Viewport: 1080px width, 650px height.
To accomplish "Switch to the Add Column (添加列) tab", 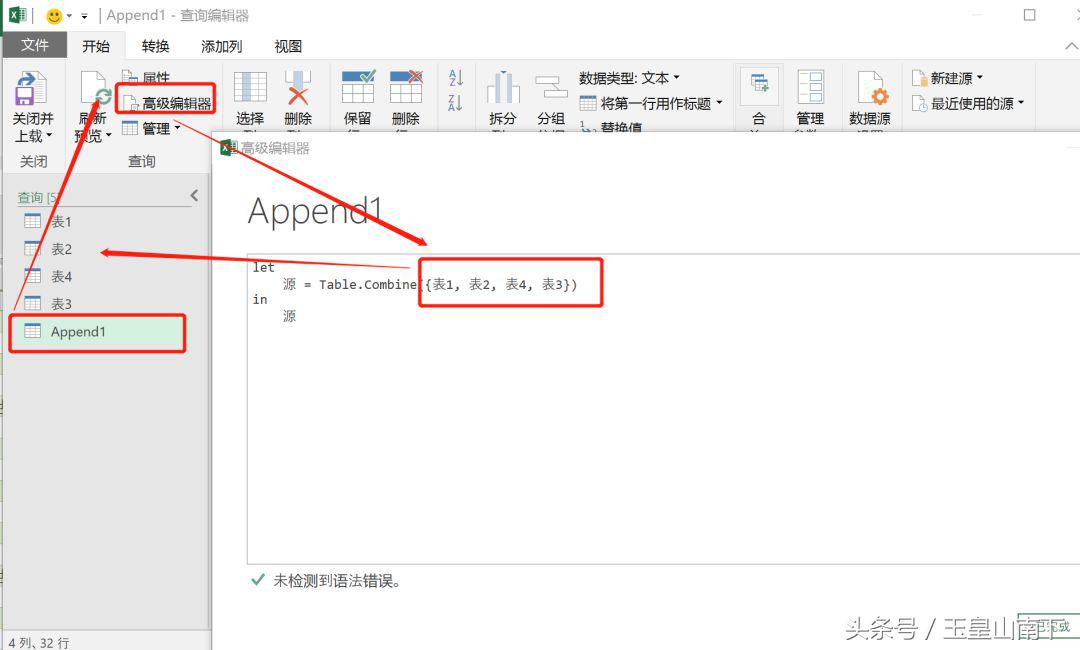I will tap(222, 46).
